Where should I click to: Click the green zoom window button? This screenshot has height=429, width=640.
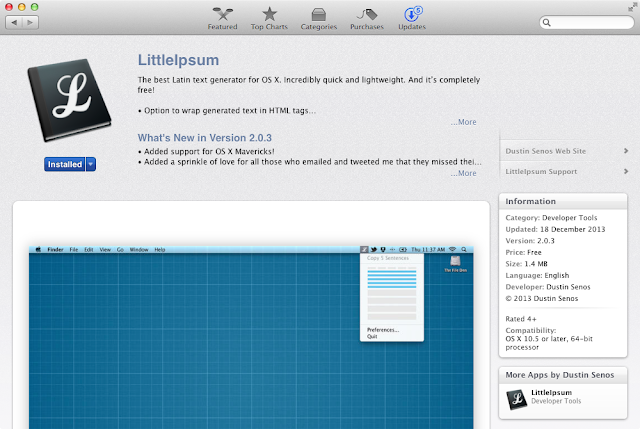tap(35, 7)
